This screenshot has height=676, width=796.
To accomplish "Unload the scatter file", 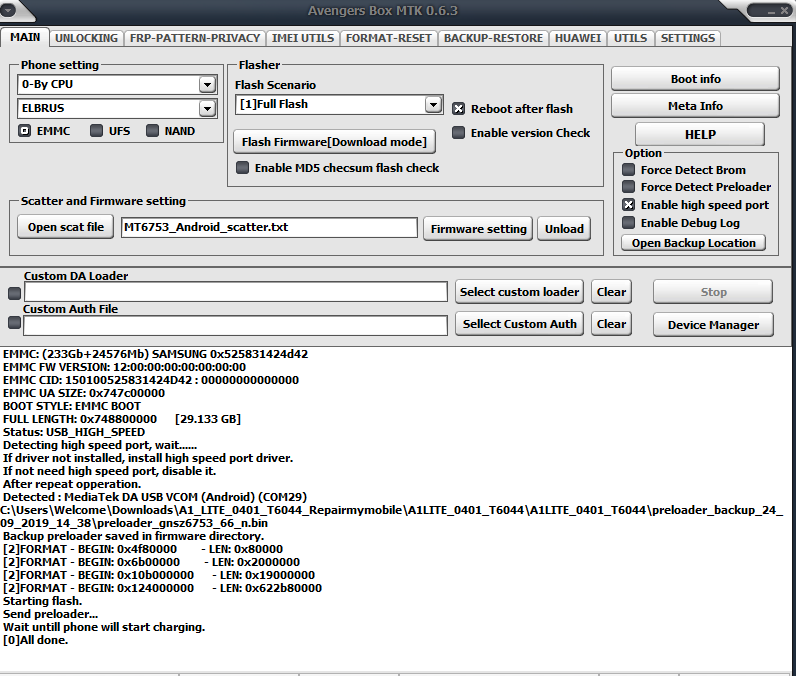I will click(564, 229).
